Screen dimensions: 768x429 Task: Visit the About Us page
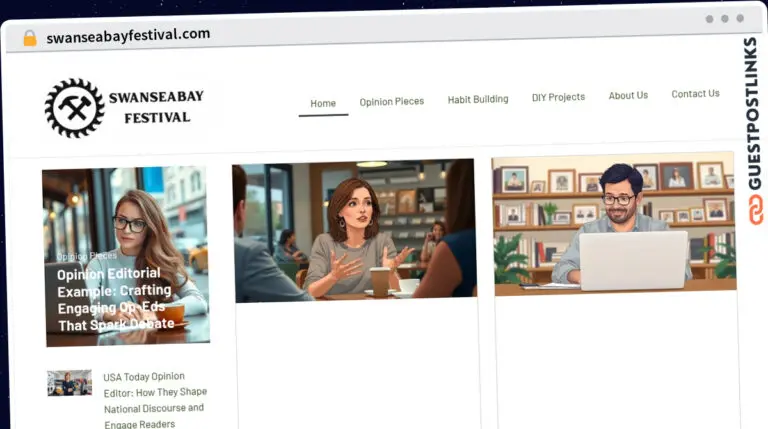628,95
